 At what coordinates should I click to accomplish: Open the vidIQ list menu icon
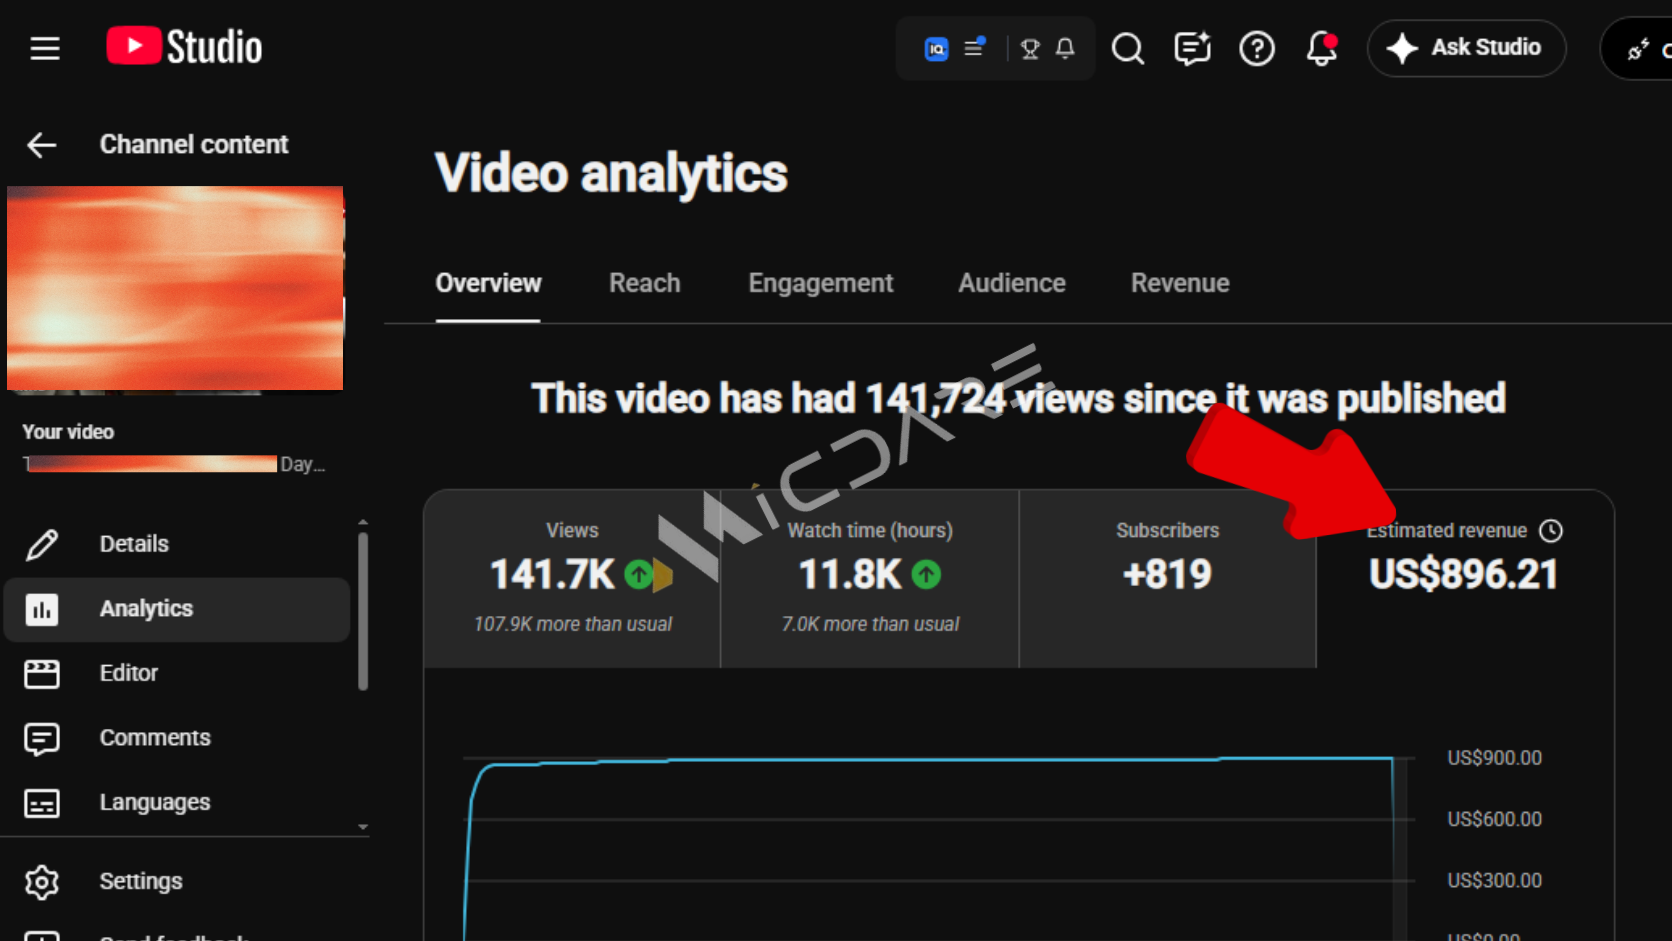(974, 47)
